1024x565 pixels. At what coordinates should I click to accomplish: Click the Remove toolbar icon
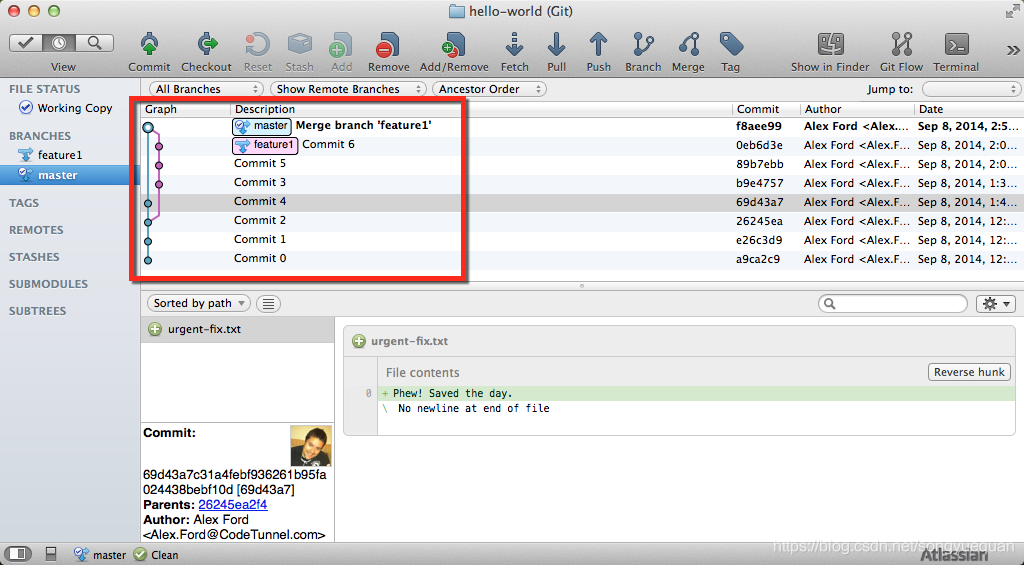[x=388, y=44]
